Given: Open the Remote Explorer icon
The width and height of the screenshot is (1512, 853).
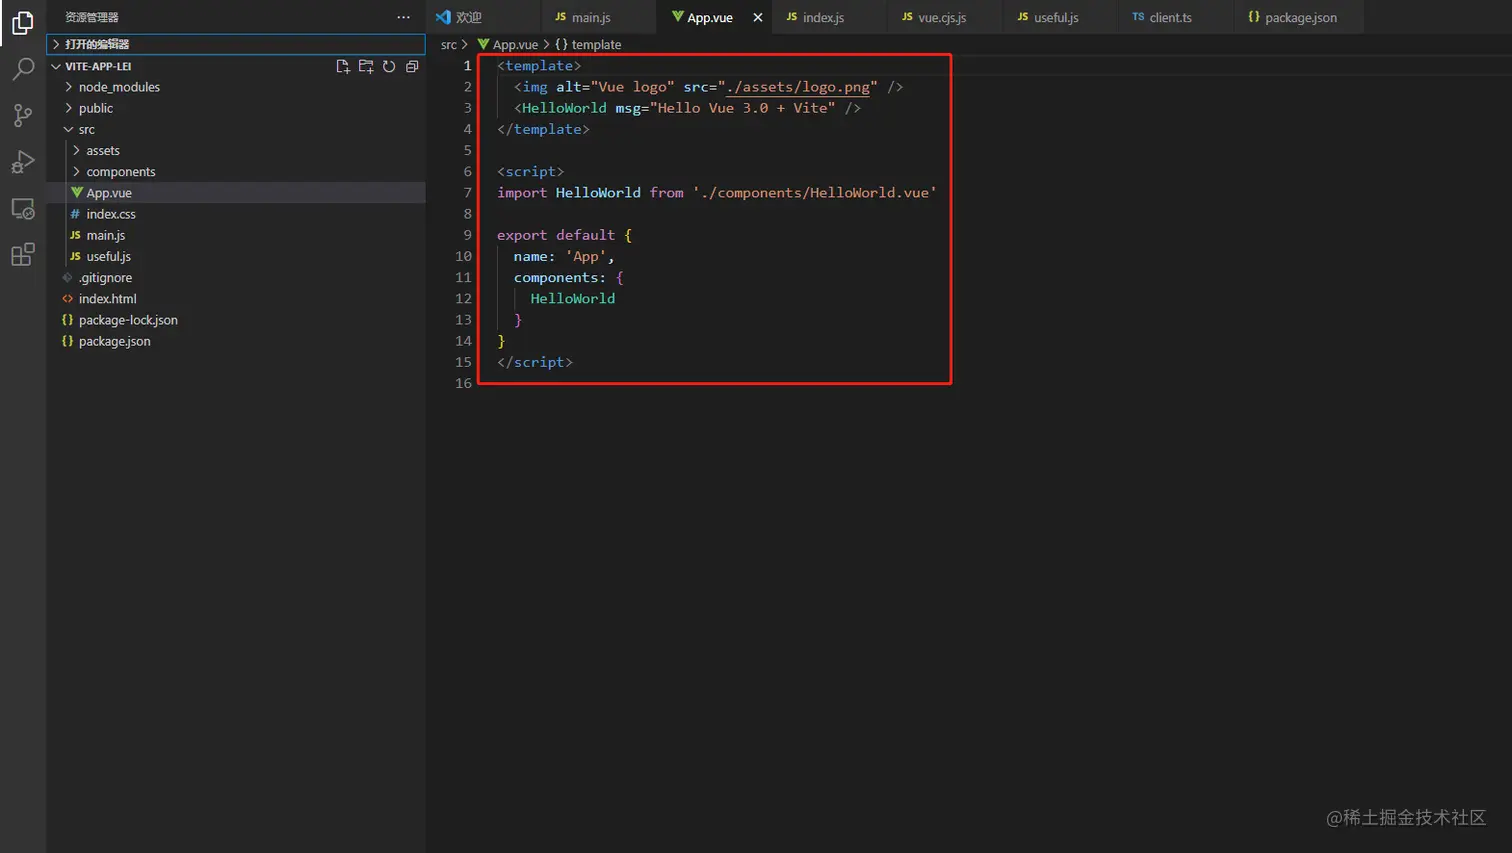Looking at the screenshot, I should pyautogui.click(x=22, y=209).
